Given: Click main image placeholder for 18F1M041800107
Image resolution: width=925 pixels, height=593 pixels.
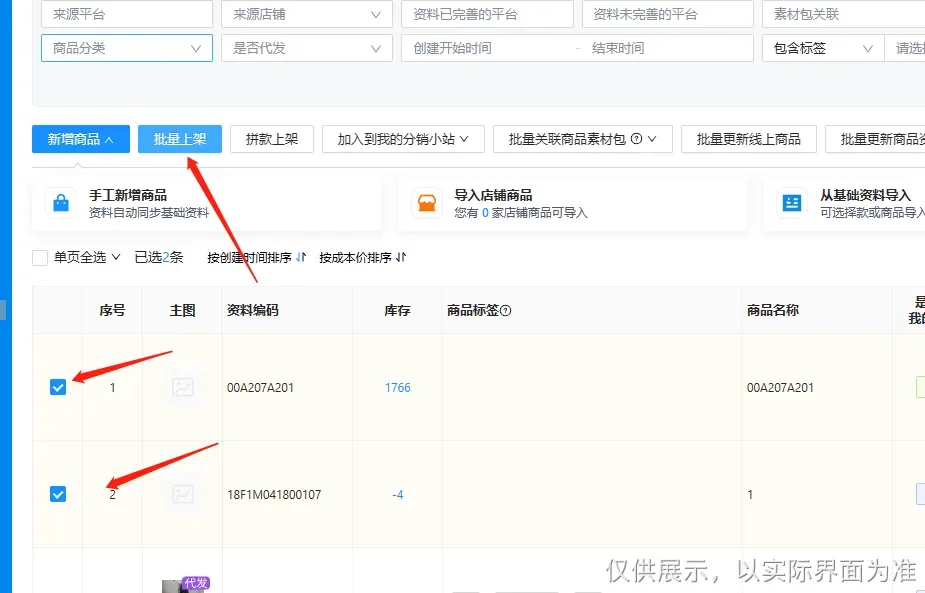Looking at the screenshot, I should pyautogui.click(x=183, y=494).
